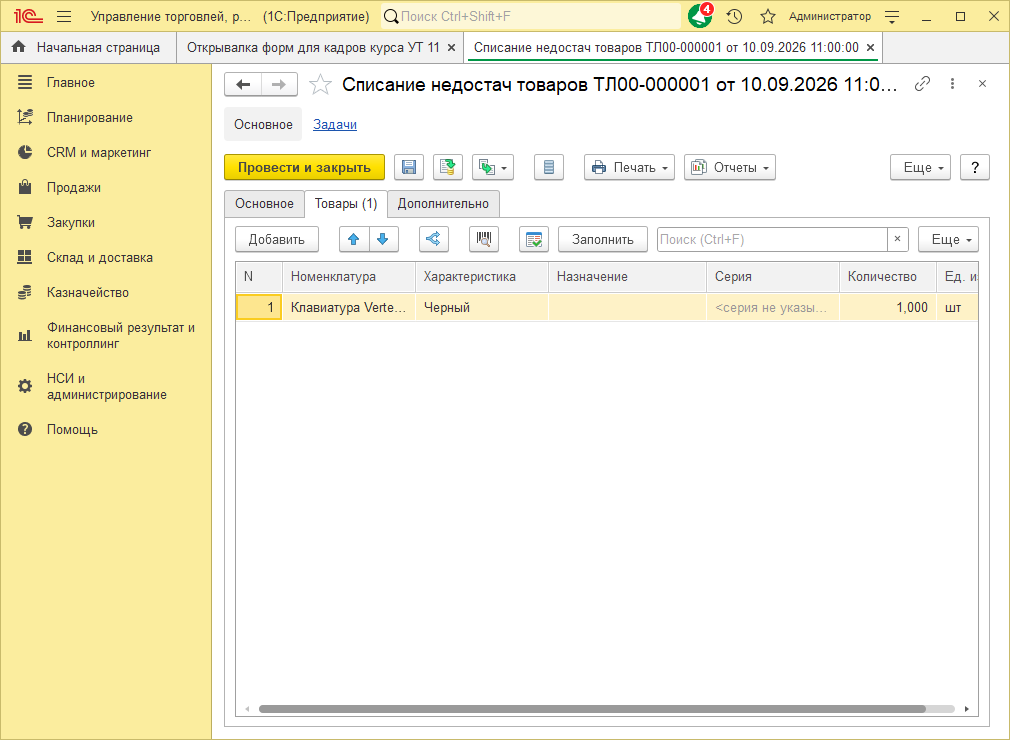
Task: Open the Начальная страница tab
Action: (x=89, y=48)
